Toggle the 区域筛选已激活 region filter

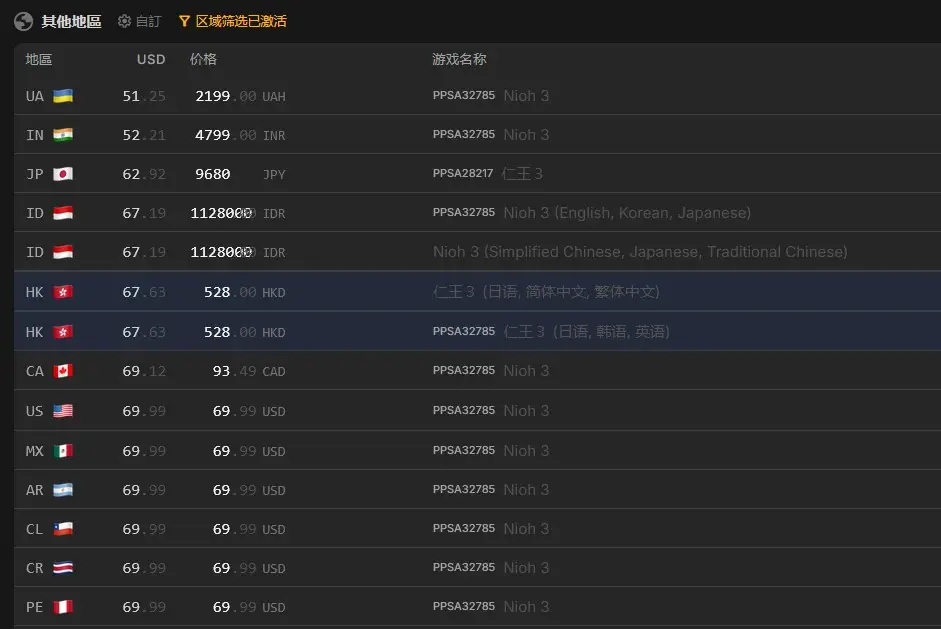click(240, 21)
